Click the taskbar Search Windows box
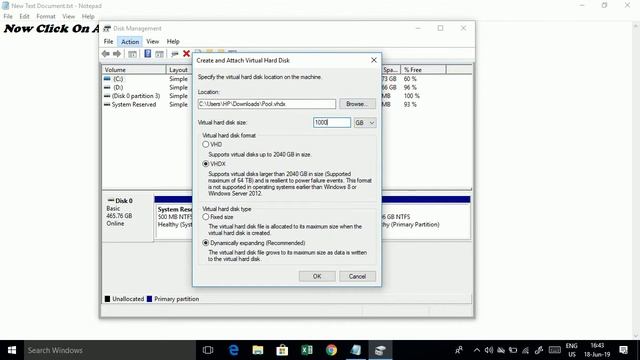The height and width of the screenshot is (360, 640). coord(110,350)
